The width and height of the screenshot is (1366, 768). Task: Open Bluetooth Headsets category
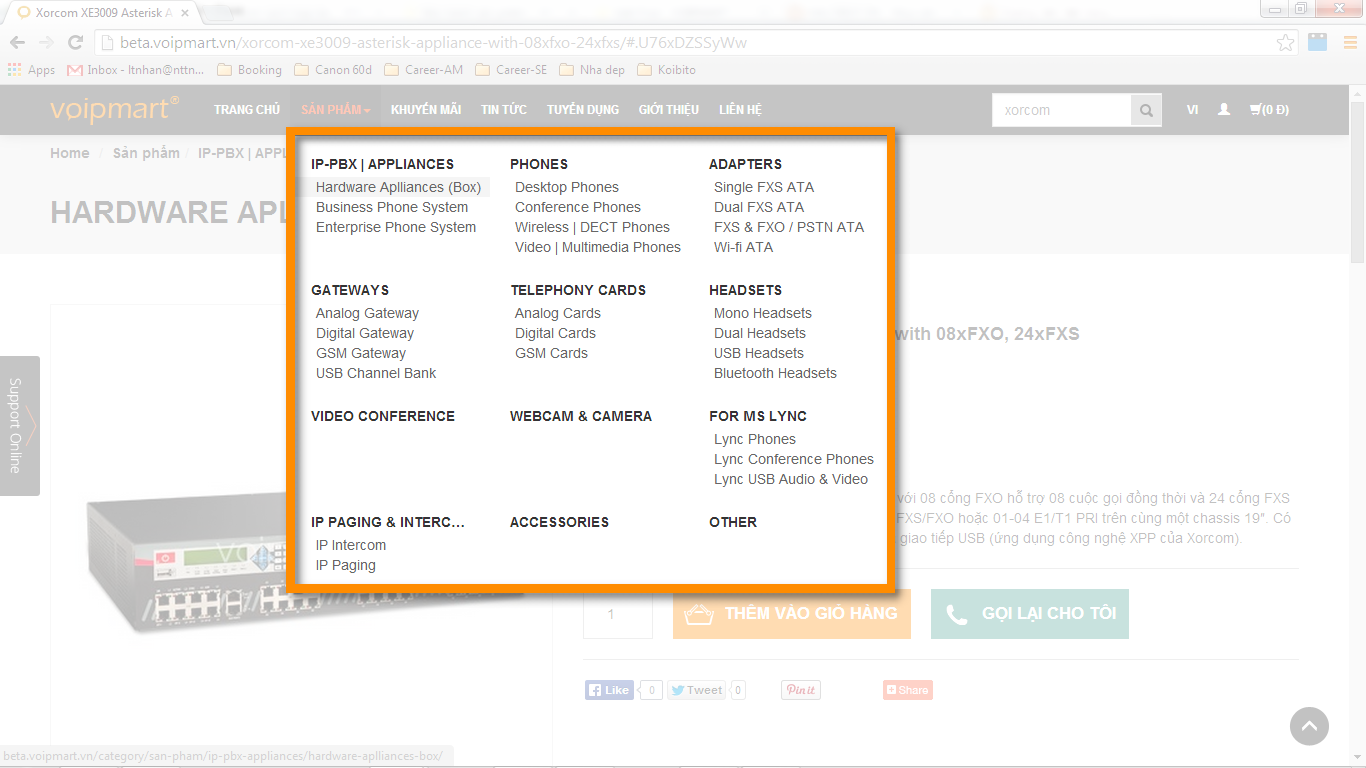[x=775, y=373]
